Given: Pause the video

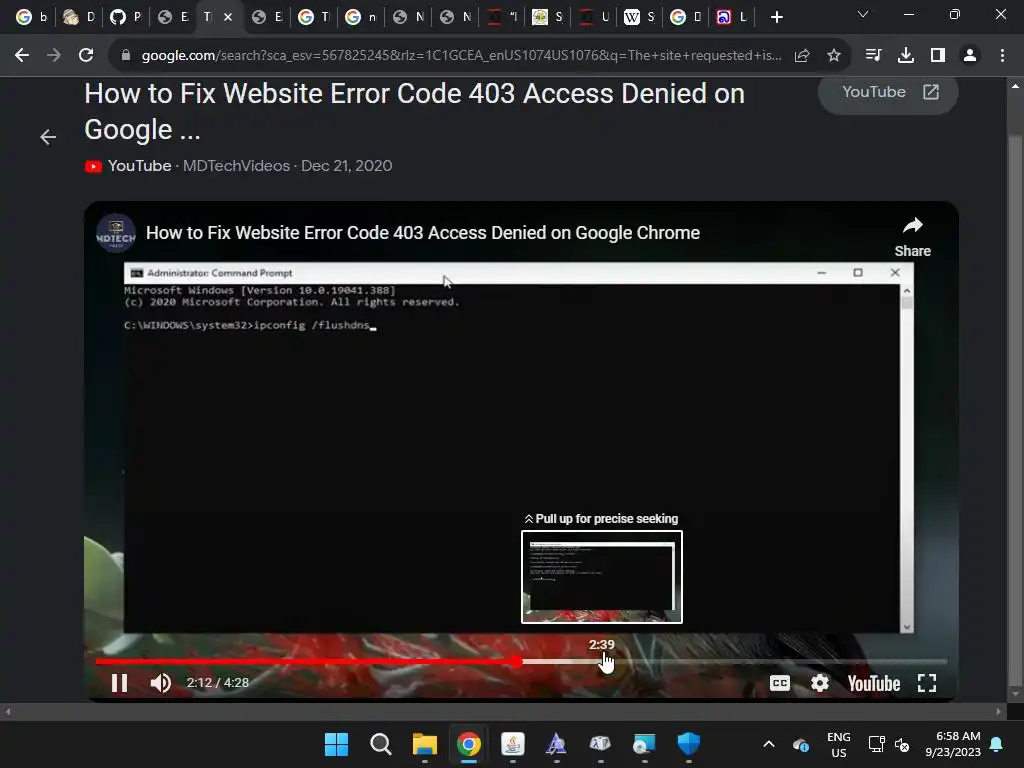Looking at the screenshot, I should click(x=120, y=683).
